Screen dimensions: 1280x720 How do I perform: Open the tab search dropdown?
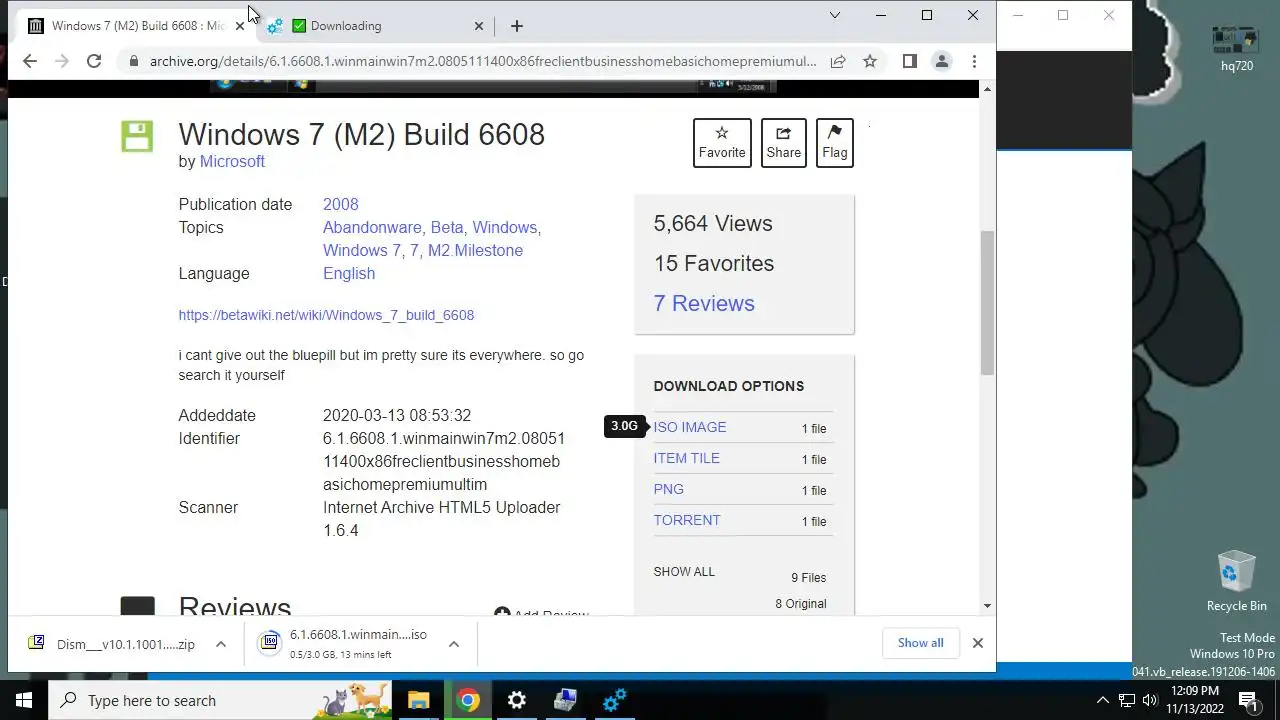pos(835,15)
